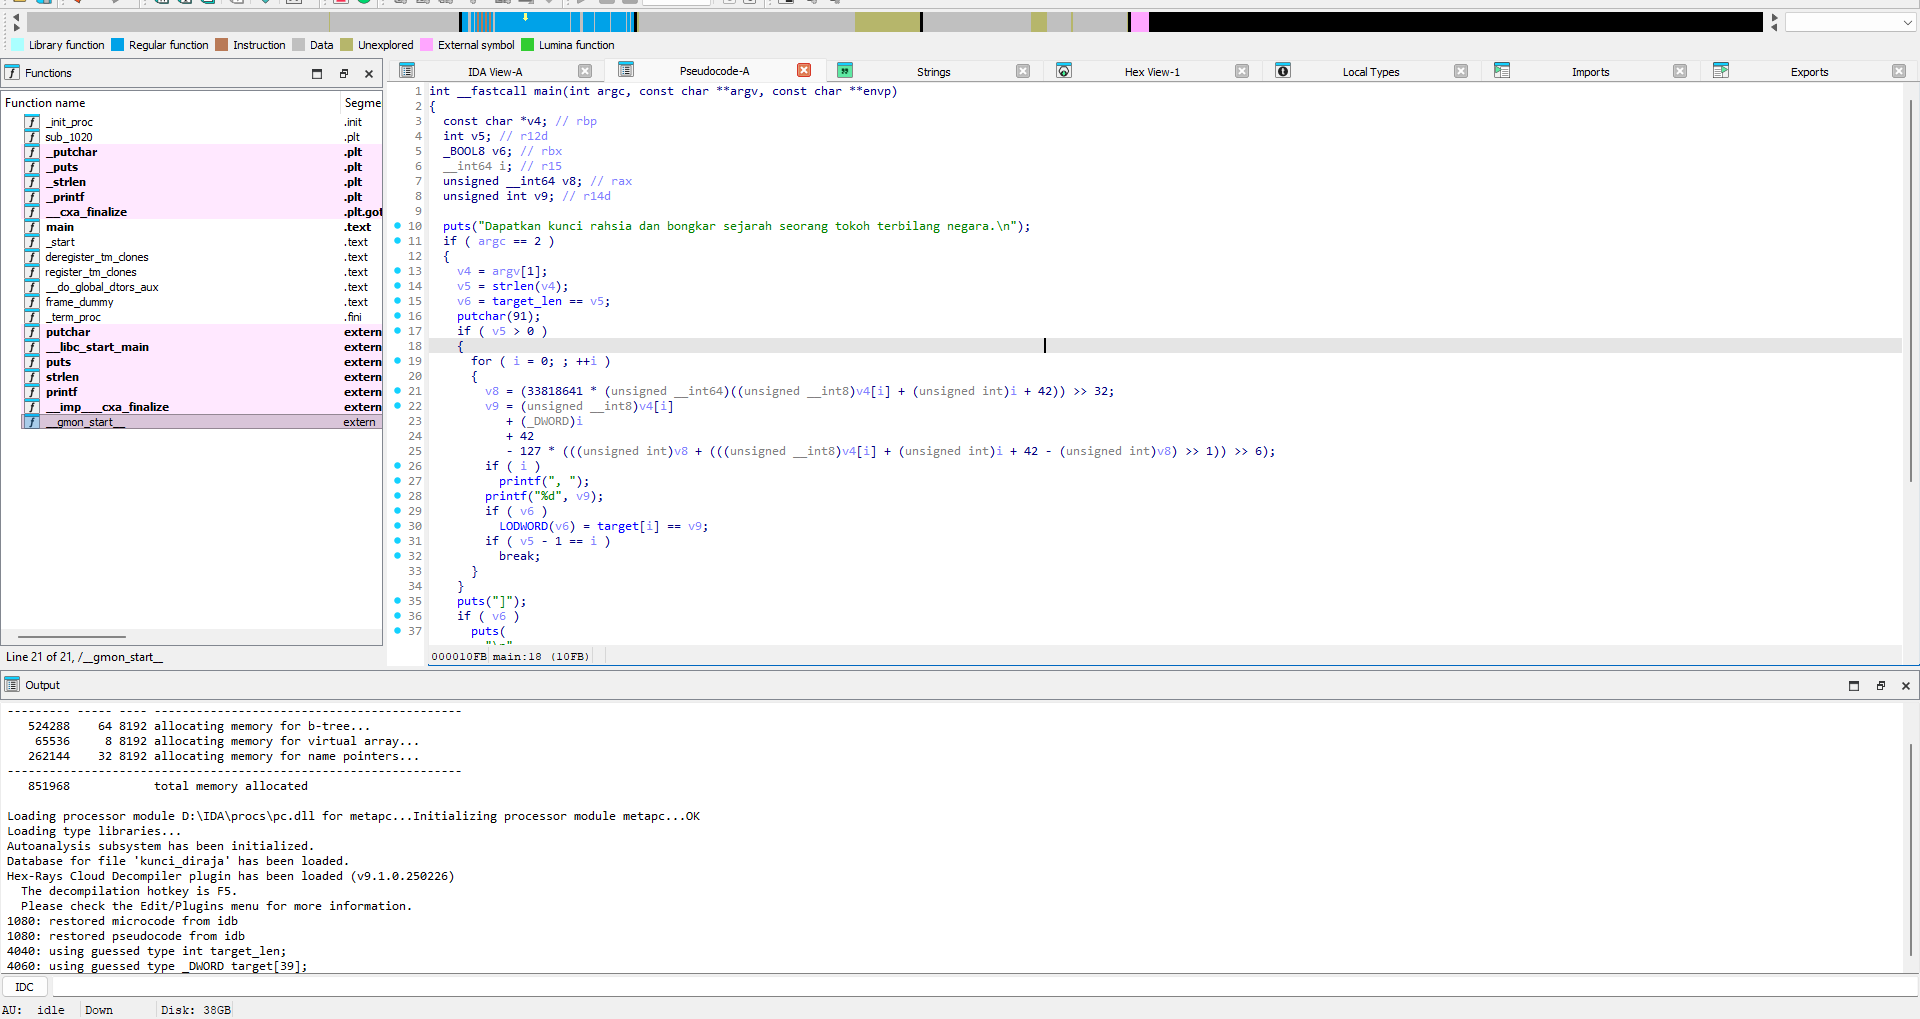Toggle breakpoint dot on line 30
Viewport: 1920px width, 1019px height.
[x=397, y=526]
